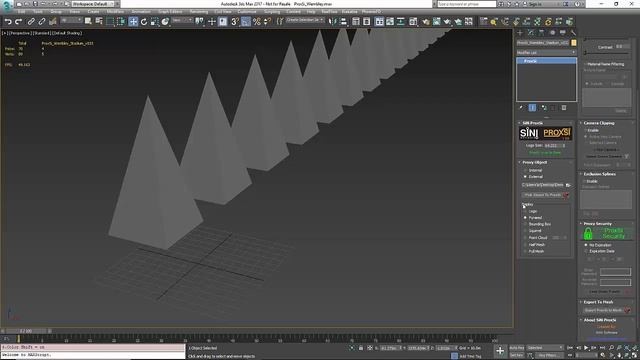The height and width of the screenshot is (360, 640).
Task: Open the Modifiers menu
Action: tap(115, 12)
